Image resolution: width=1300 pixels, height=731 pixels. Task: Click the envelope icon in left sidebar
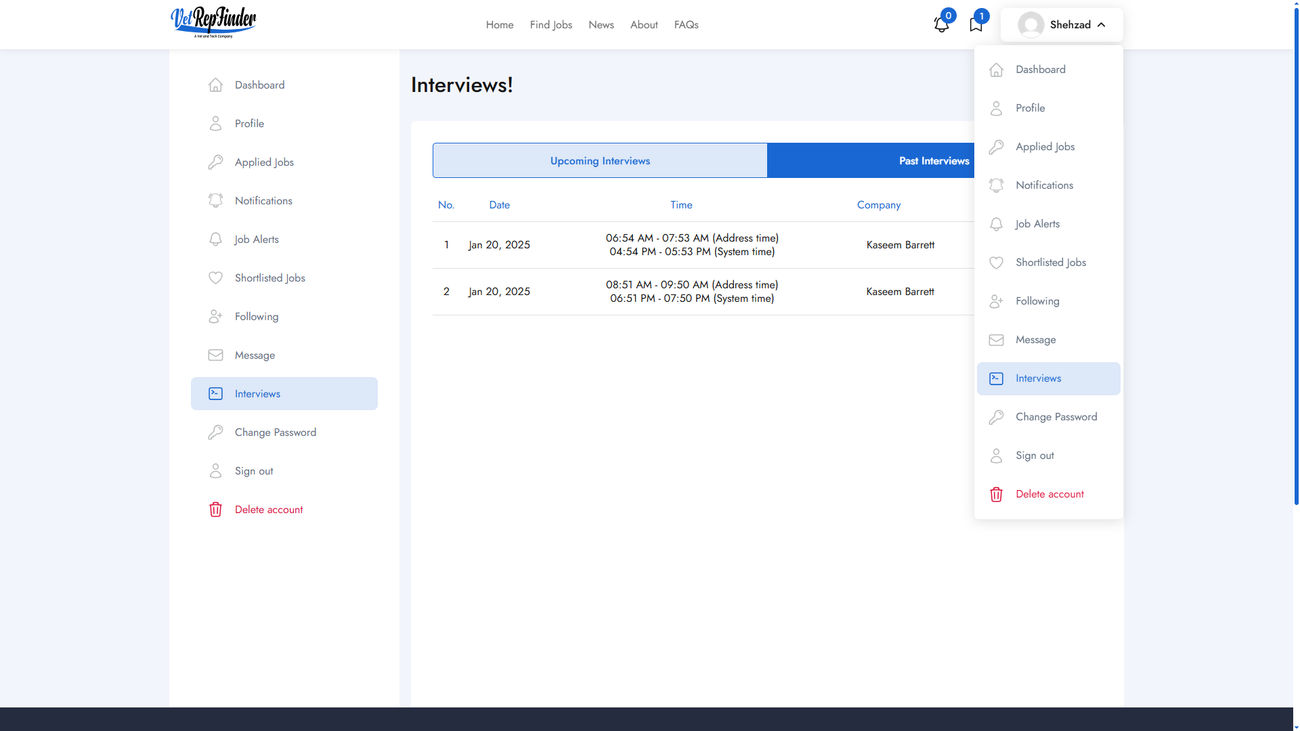(x=215, y=355)
